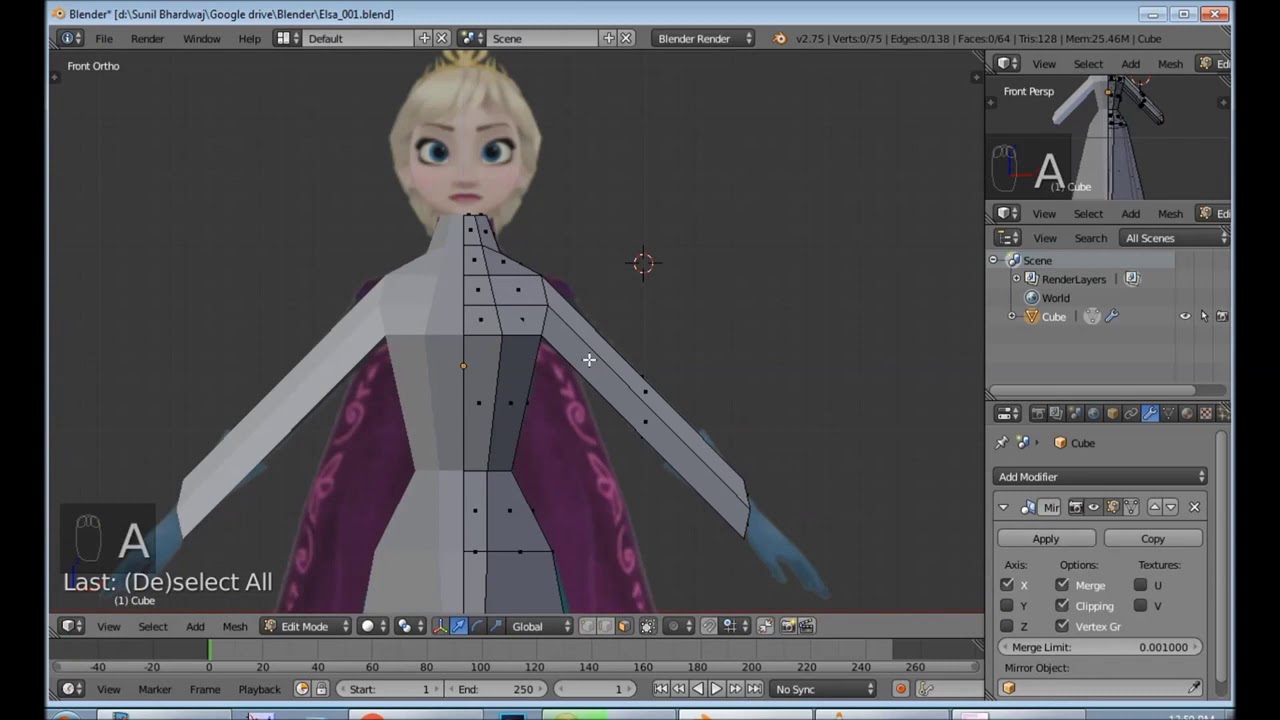Delete the current Scene with X button
Viewport: 1280px width, 720px height.
pos(626,38)
